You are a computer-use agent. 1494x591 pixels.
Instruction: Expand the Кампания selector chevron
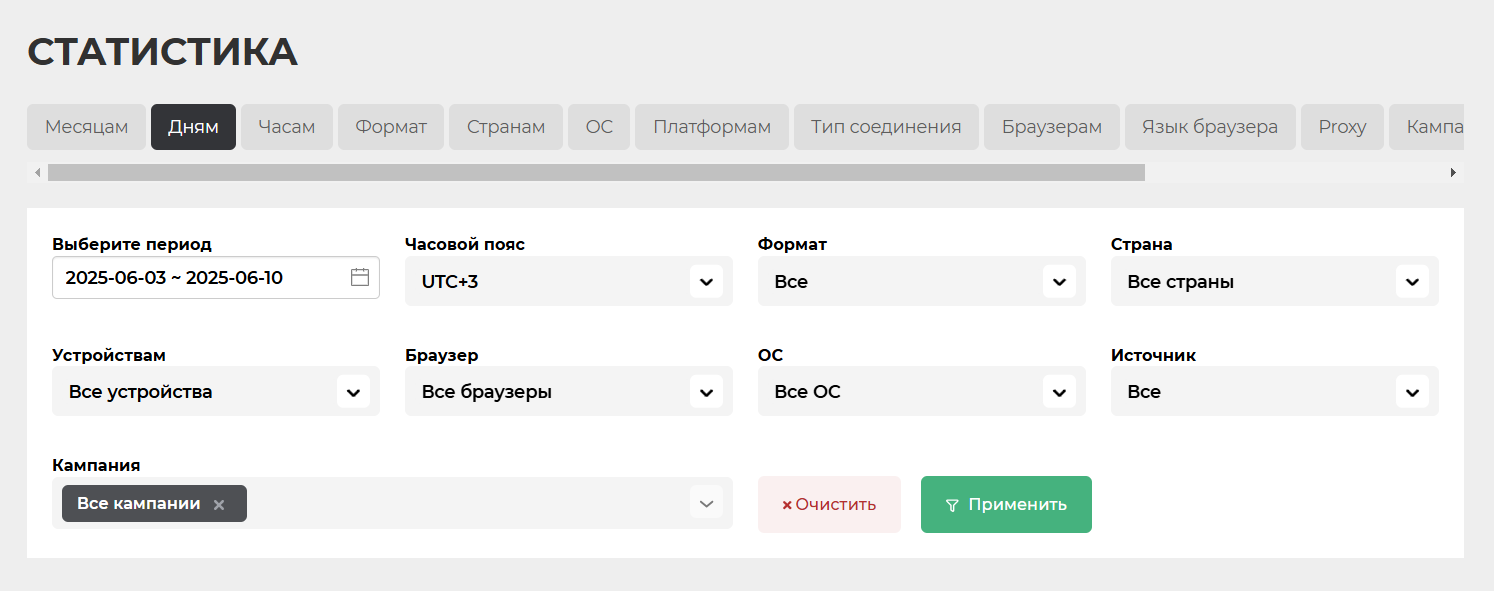706,503
